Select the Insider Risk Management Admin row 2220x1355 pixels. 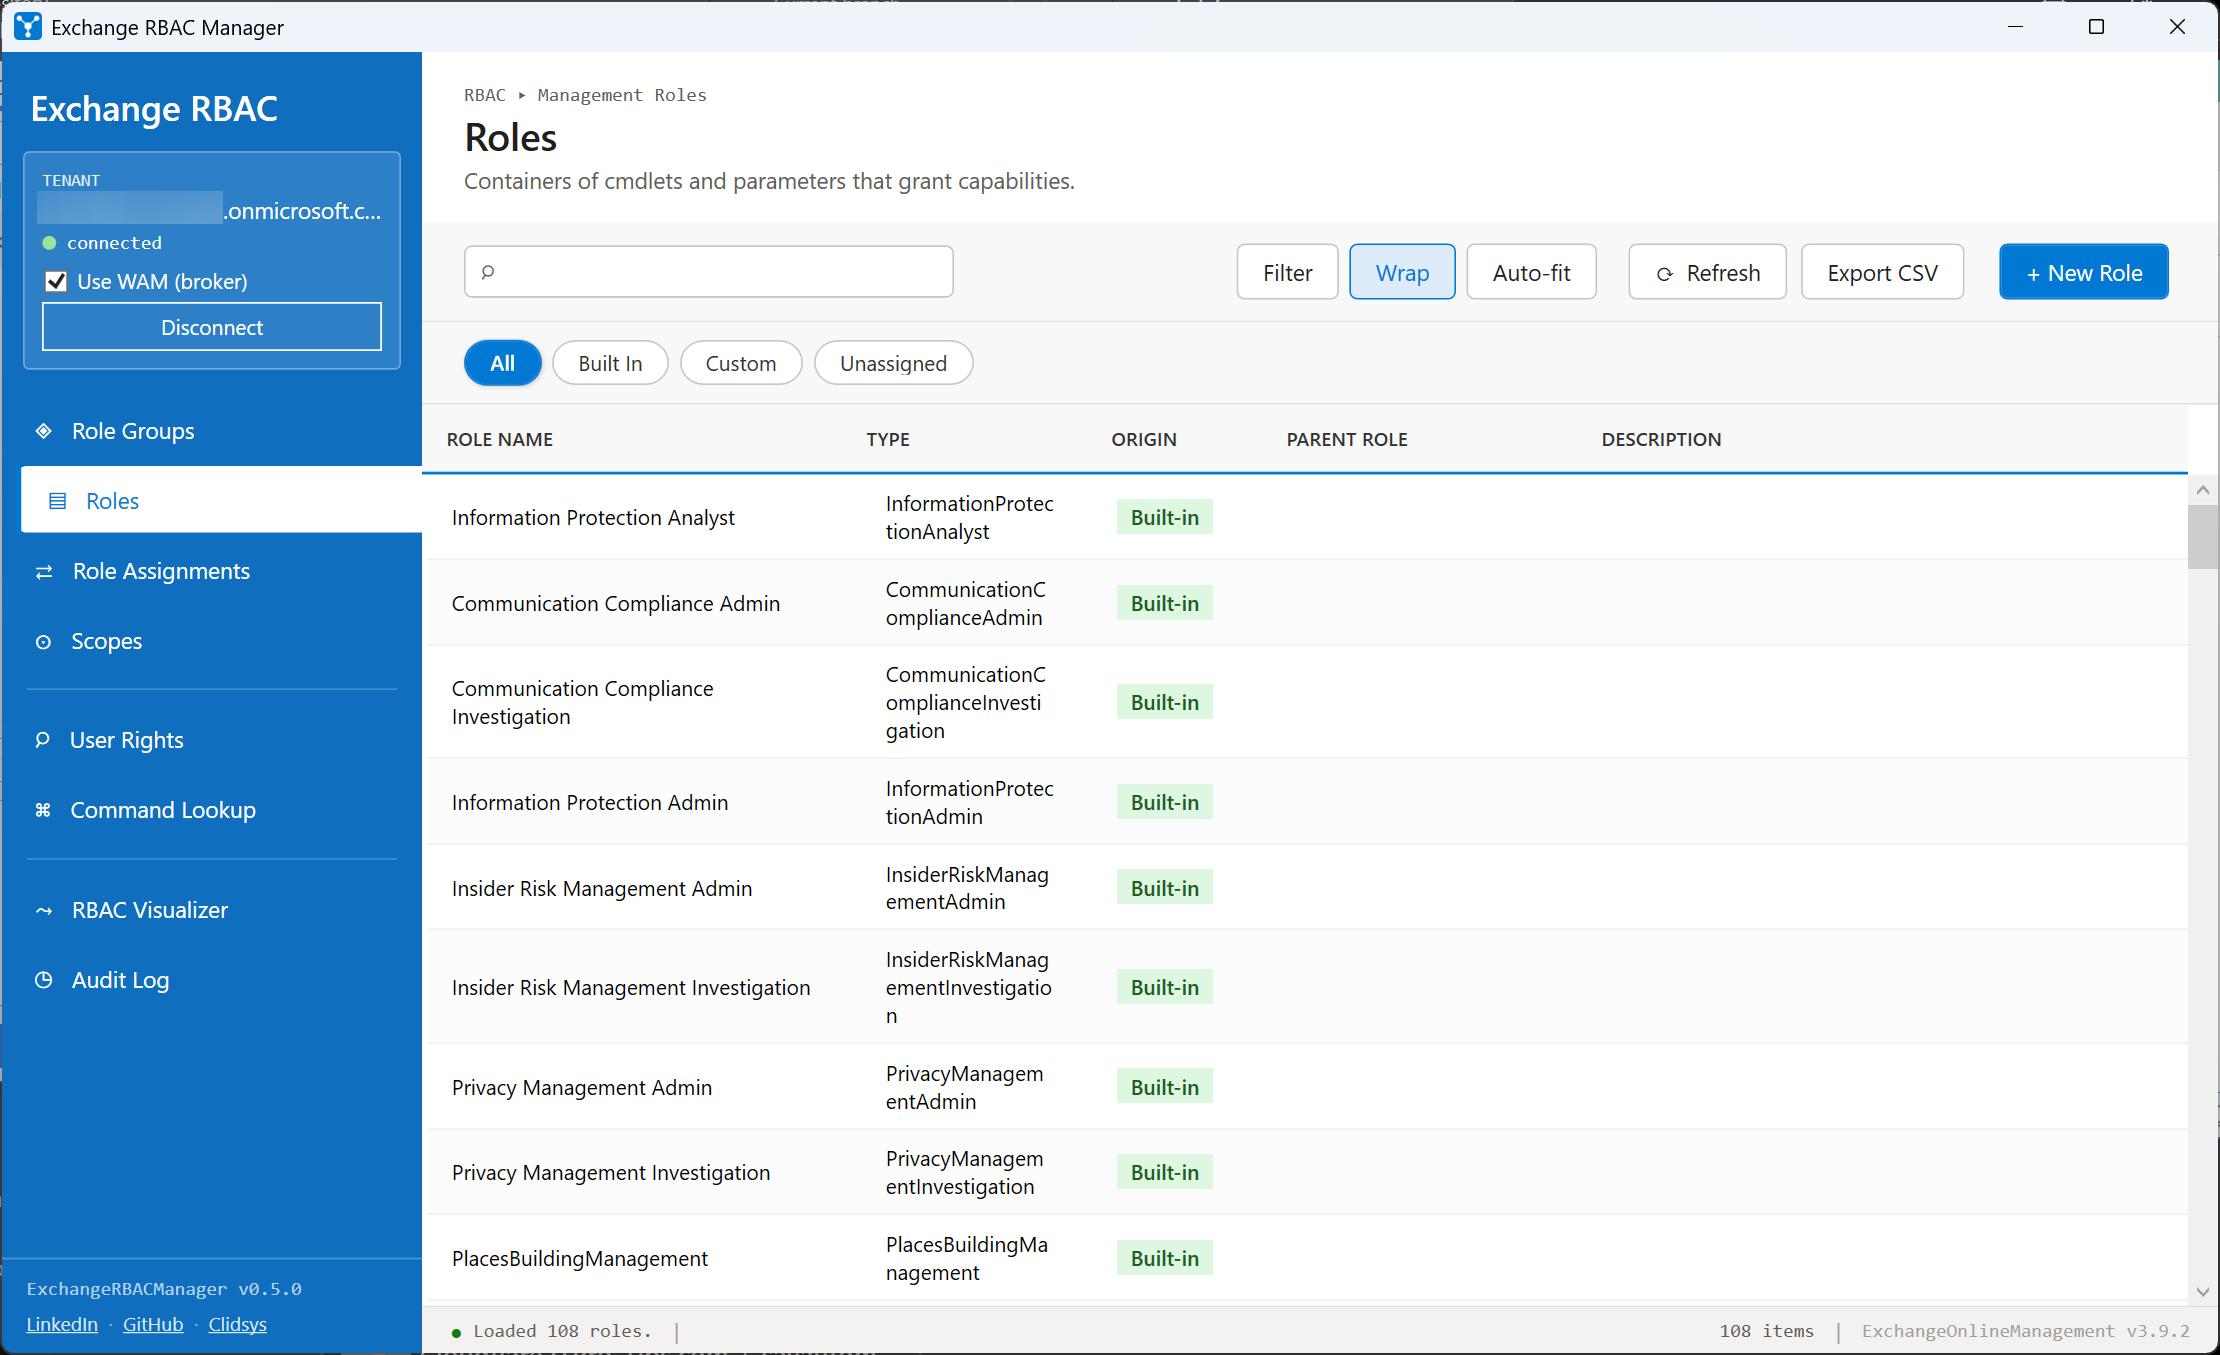(1305, 888)
